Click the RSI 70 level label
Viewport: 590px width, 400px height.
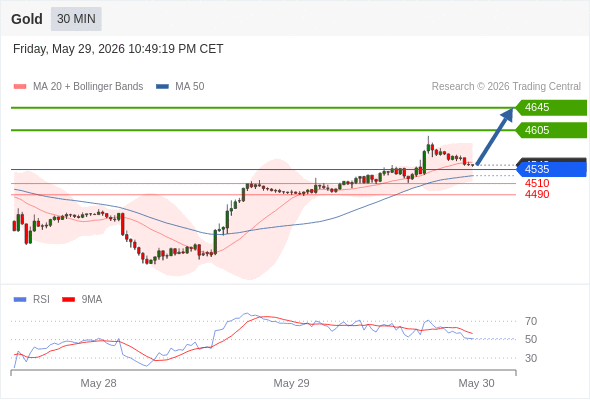point(531,321)
